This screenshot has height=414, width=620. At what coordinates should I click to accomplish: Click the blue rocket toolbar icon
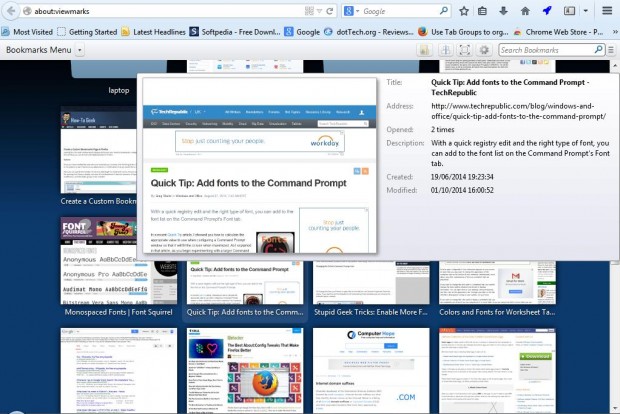[x=546, y=11]
